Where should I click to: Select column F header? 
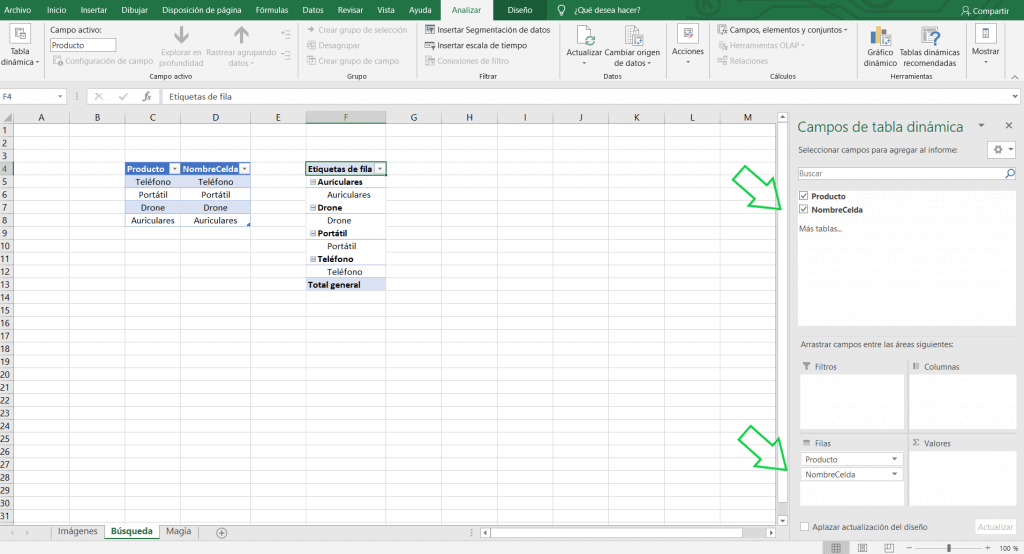[x=345, y=118]
